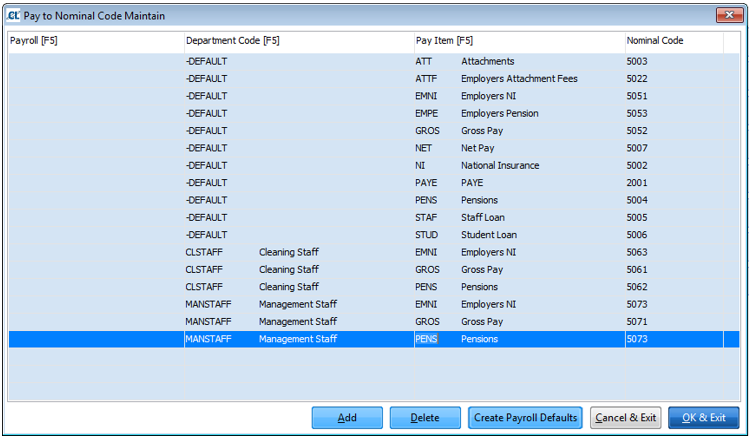Screen dimensions: 751x439
Task: Click the Department Code [F5] column header
Action: point(298,41)
